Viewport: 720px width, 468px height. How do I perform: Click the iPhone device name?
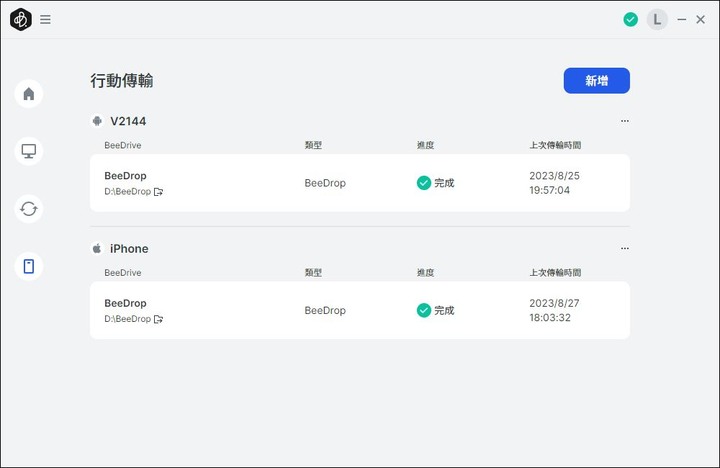[129, 248]
